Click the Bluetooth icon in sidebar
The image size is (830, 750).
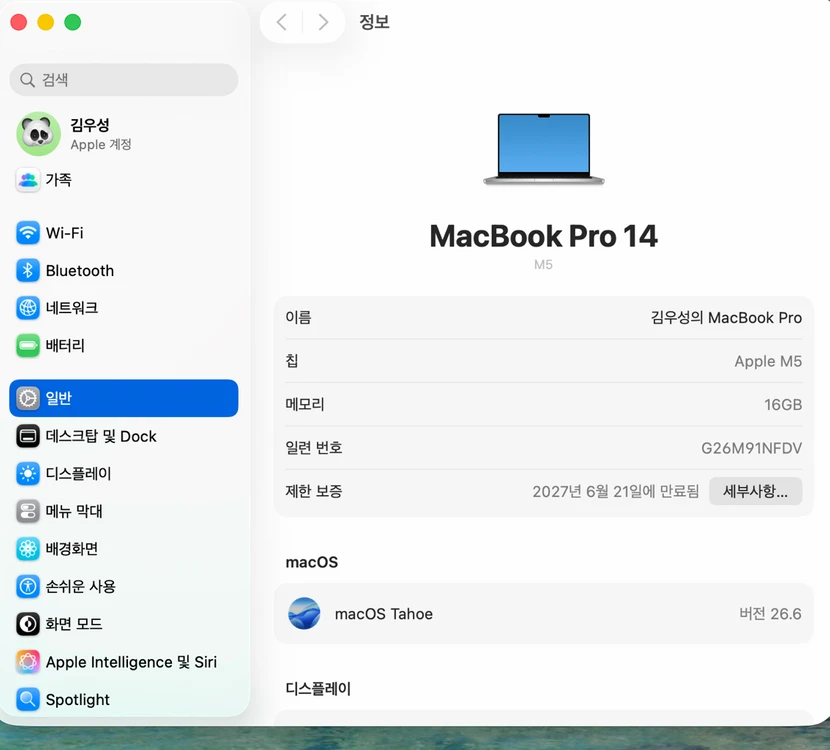click(x=28, y=270)
